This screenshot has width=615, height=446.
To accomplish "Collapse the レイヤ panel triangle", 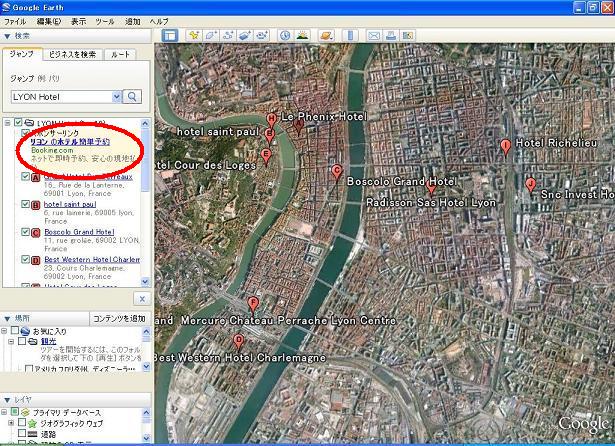I will click(7, 400).
